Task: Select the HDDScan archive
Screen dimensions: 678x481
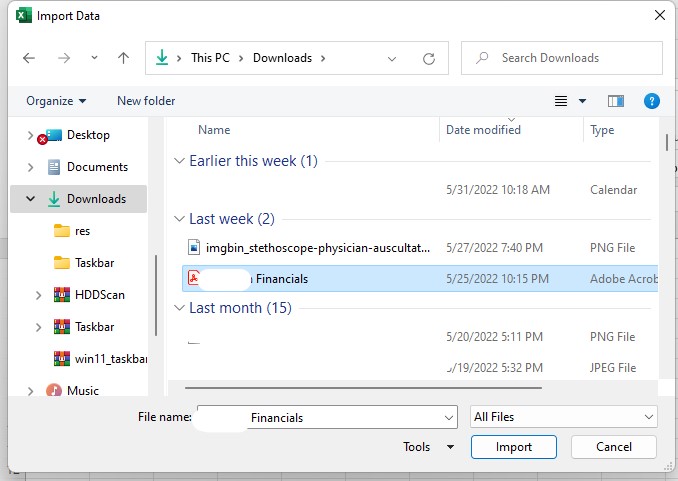Action: [89, 295]
